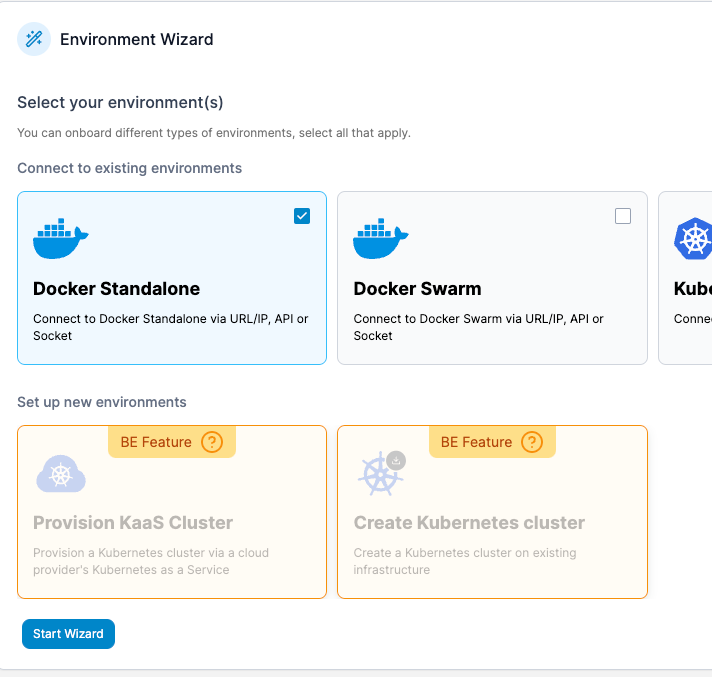Check the Docker Swarm checkbox
712x677 pixels.
coord(623,216)
